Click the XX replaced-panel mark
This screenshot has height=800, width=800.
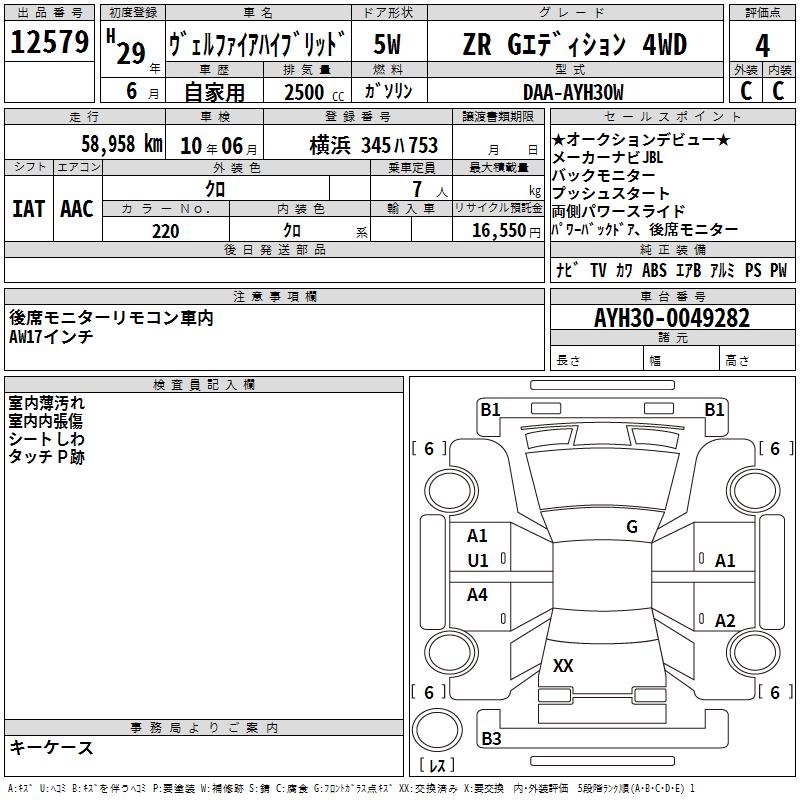click(563, 665)
